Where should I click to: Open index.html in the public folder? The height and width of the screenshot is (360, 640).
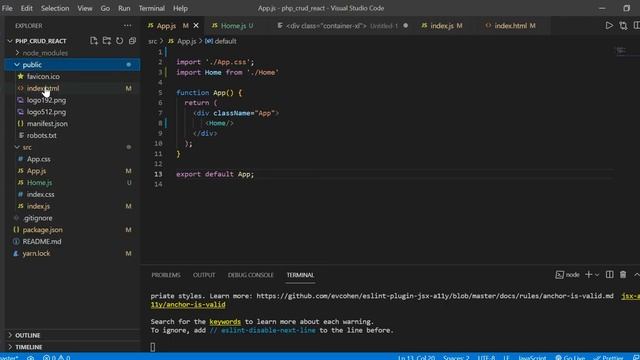pos(43,89)
